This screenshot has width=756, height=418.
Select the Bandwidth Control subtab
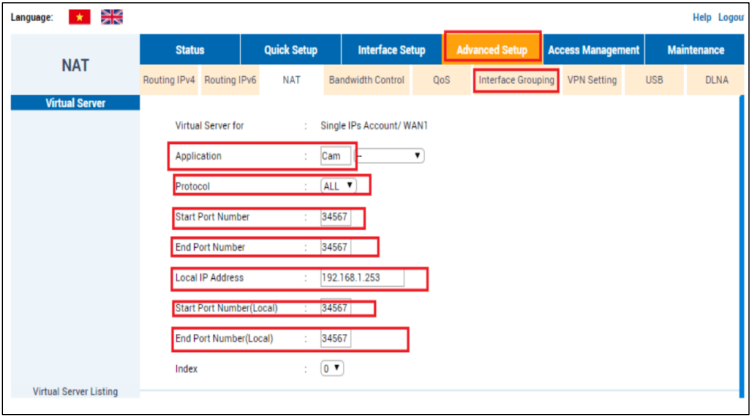click(366, 79)
